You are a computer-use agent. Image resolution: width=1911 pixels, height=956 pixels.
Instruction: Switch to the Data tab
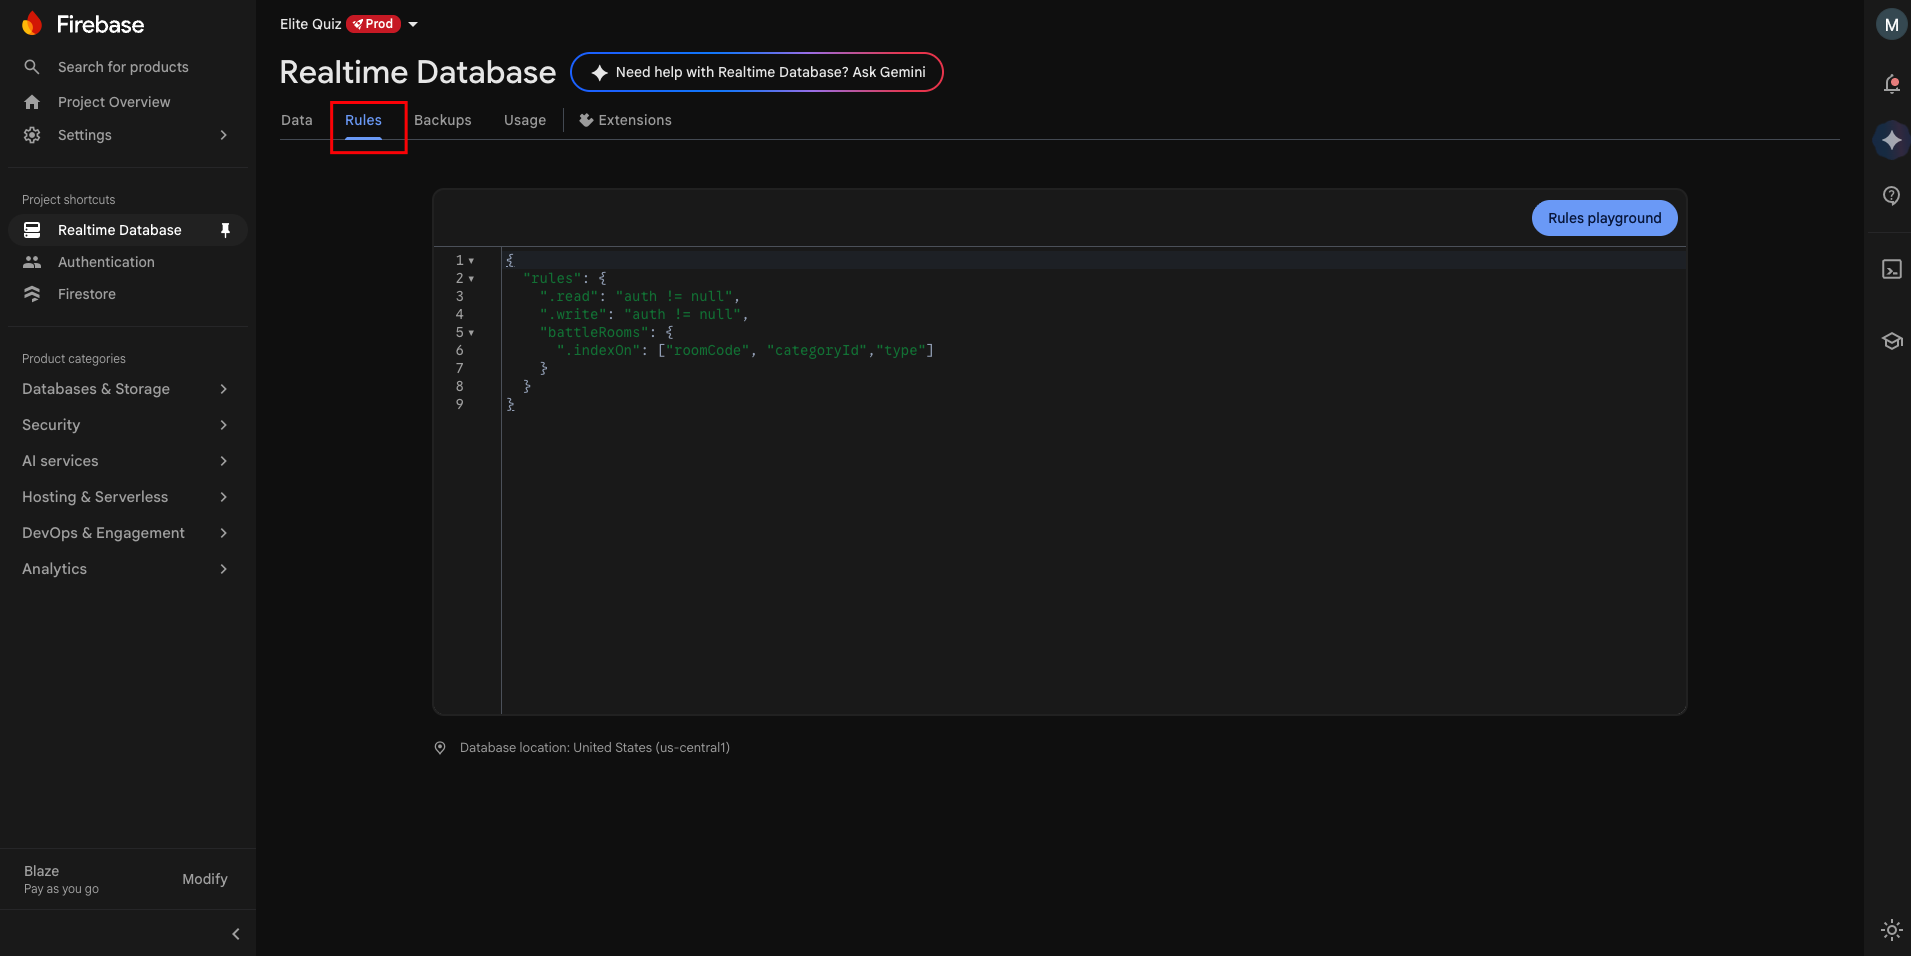pos(297,120)
